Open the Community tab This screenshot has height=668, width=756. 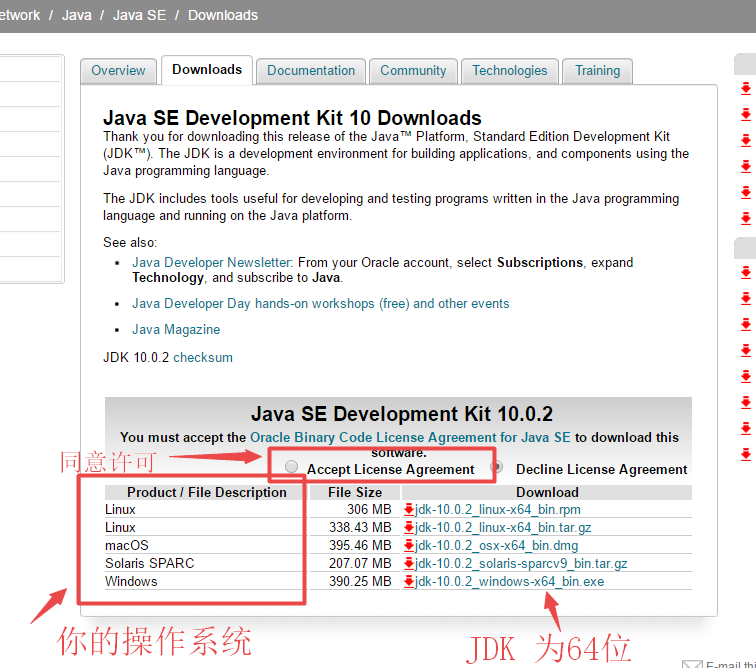(x=413, y=71)
